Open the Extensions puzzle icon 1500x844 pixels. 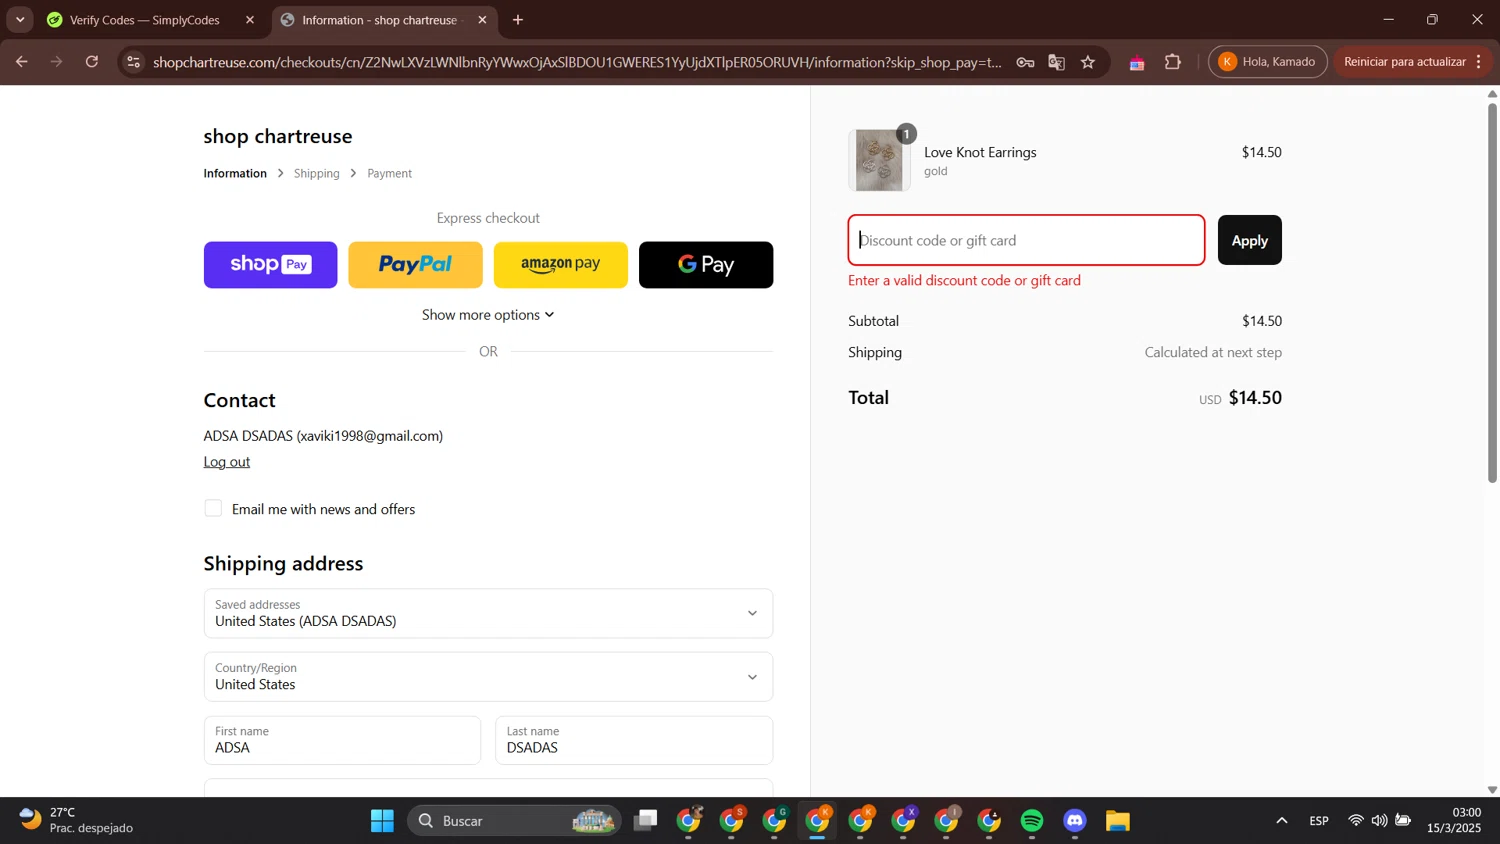pyautogui.click(x=1173, y=62)
